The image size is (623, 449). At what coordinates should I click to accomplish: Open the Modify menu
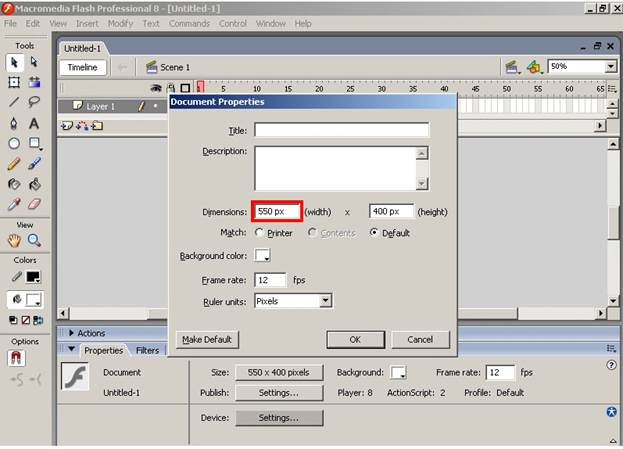pyautogui.click(x=120, y=23)
